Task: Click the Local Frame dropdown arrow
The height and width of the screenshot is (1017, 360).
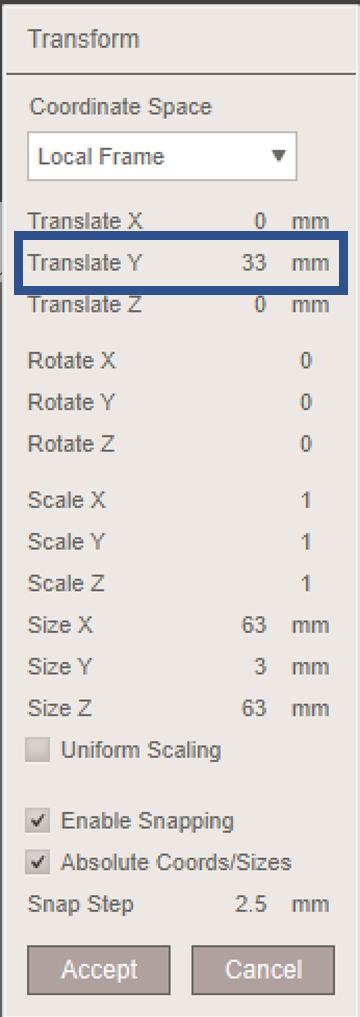Action: pos(278,156)
